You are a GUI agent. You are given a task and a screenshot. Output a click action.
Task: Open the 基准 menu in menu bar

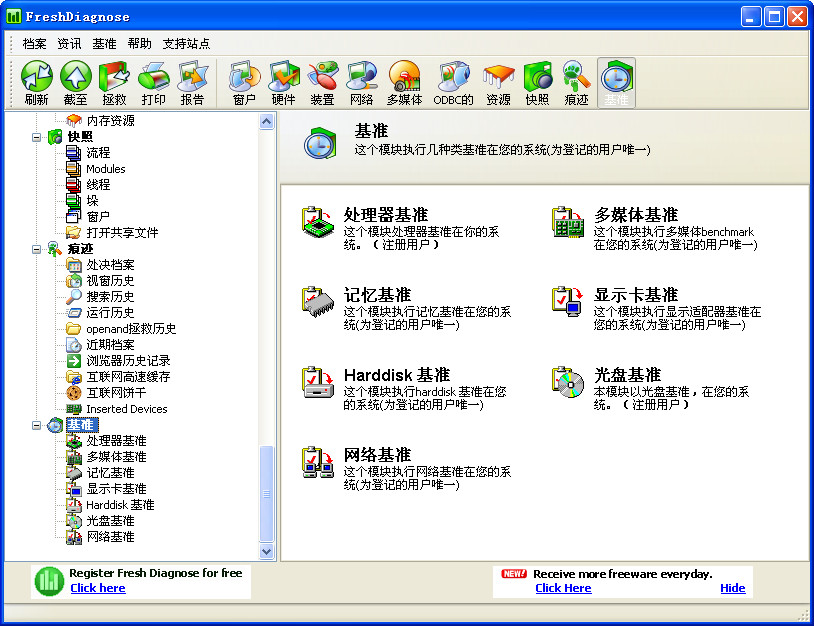[104, 44]
